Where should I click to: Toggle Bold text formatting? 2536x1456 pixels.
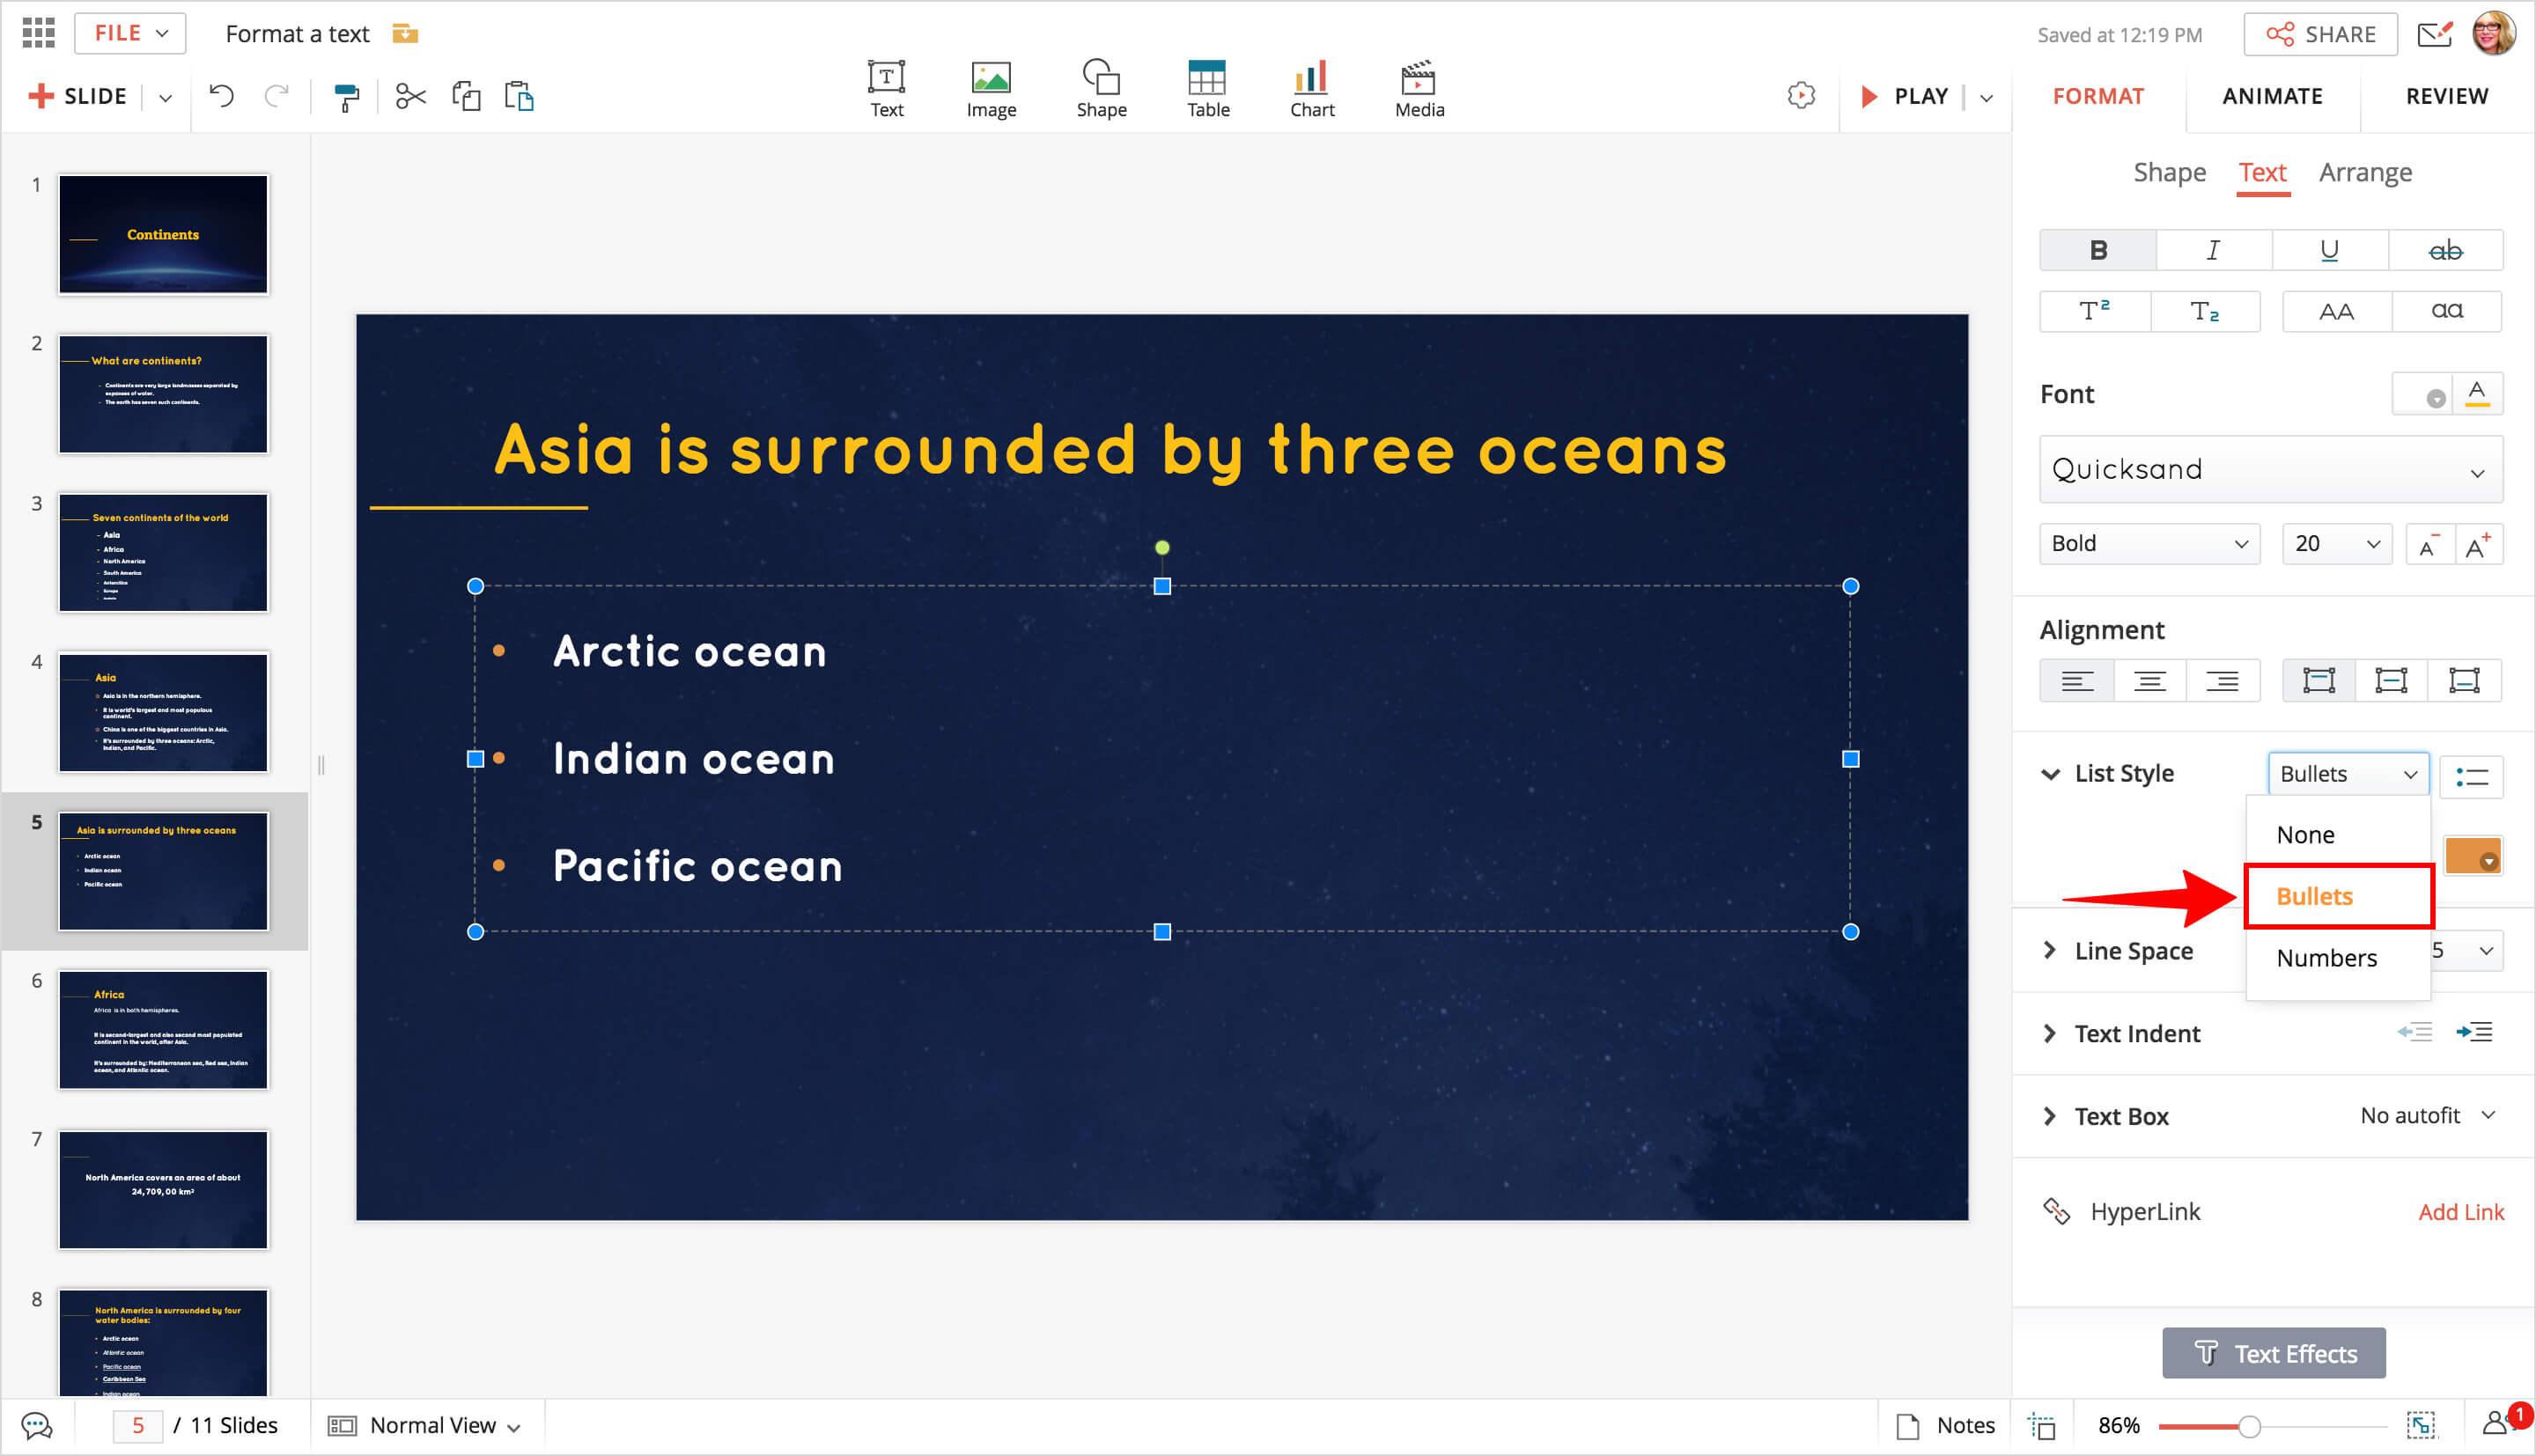pyautogui.click(x=2098, y=250)
